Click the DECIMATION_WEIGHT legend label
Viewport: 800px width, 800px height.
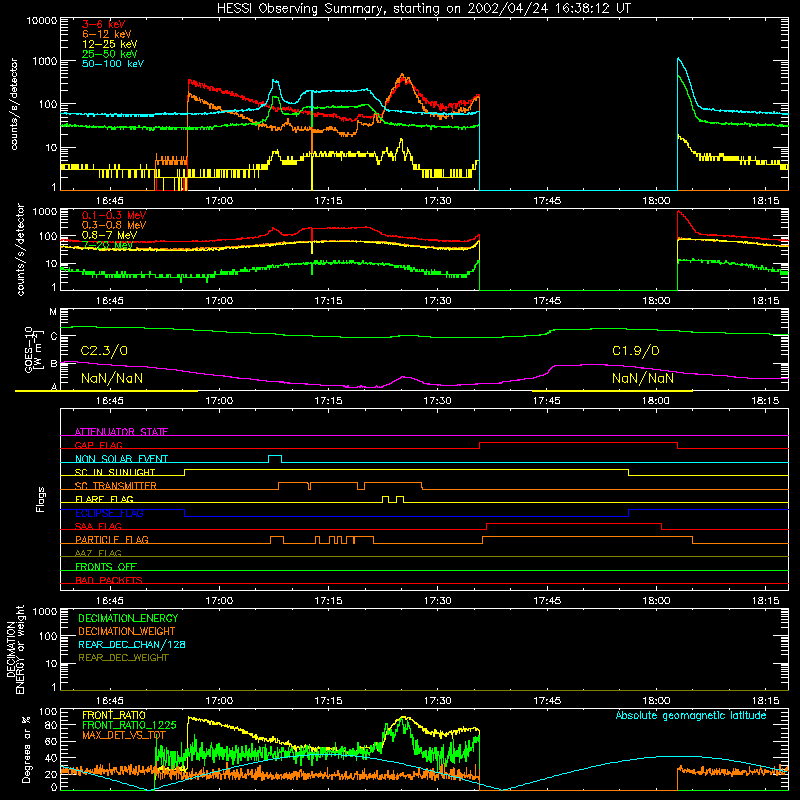click(127, 632)
